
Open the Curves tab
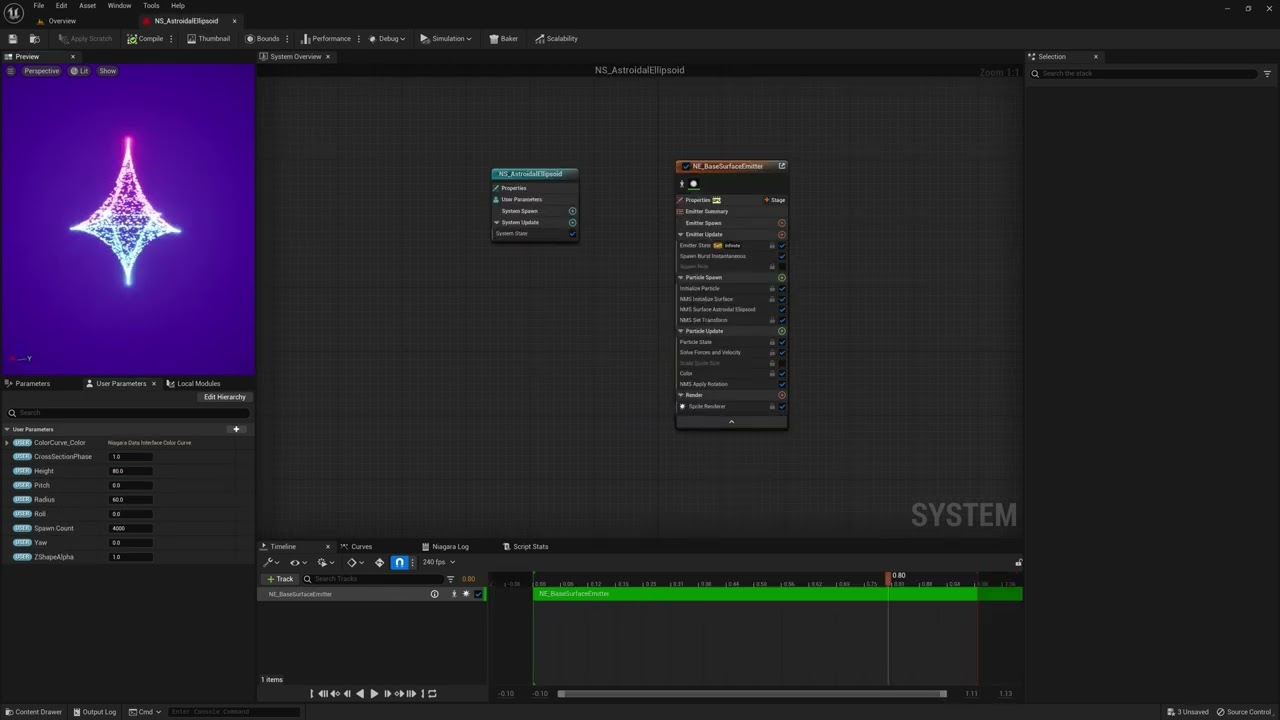point(356,547)
